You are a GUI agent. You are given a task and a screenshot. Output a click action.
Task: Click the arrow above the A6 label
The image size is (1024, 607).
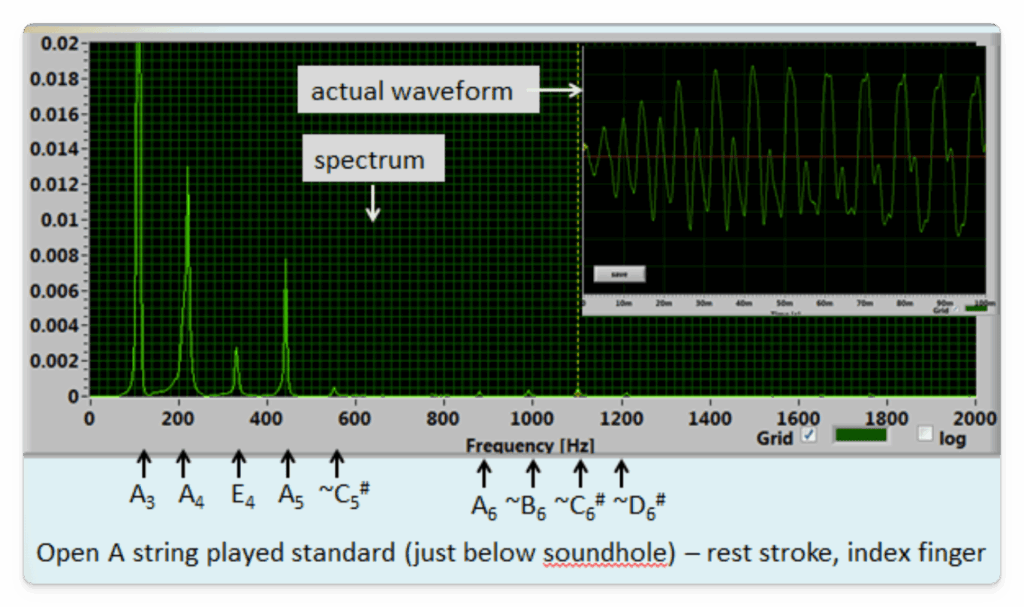point(485,471)
